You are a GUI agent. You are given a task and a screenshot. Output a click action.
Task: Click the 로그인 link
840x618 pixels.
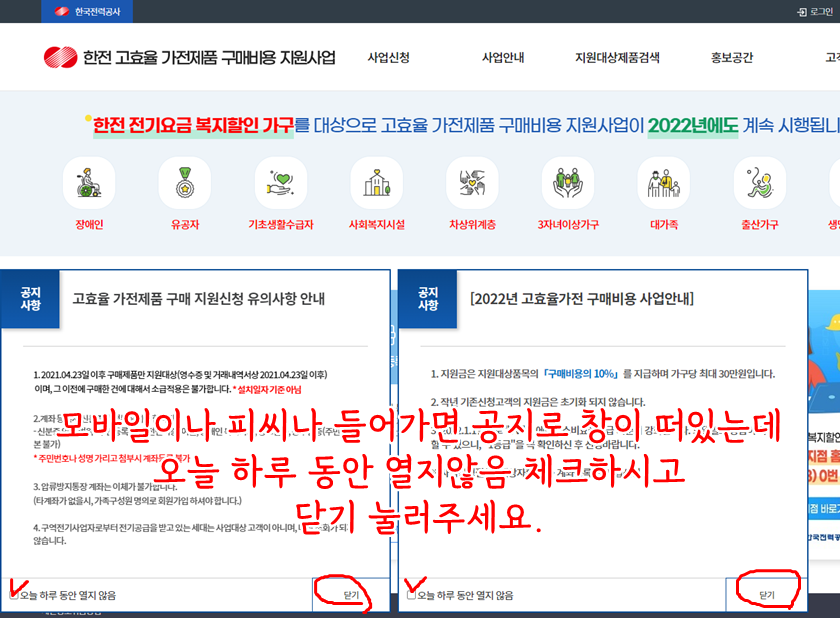(x=815, y=12)
